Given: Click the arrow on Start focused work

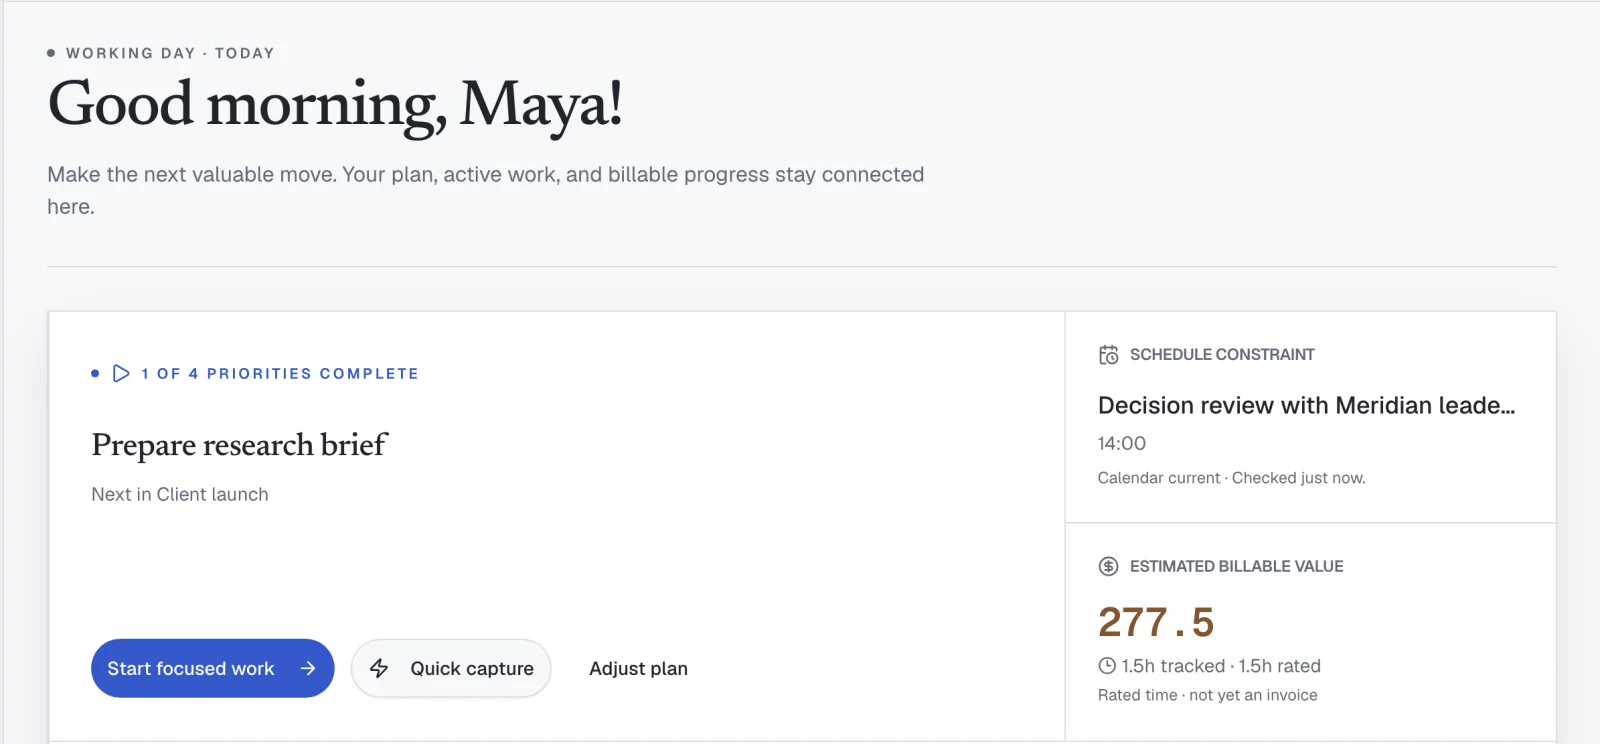Looking at the screenshot, I should click(308, 668).
